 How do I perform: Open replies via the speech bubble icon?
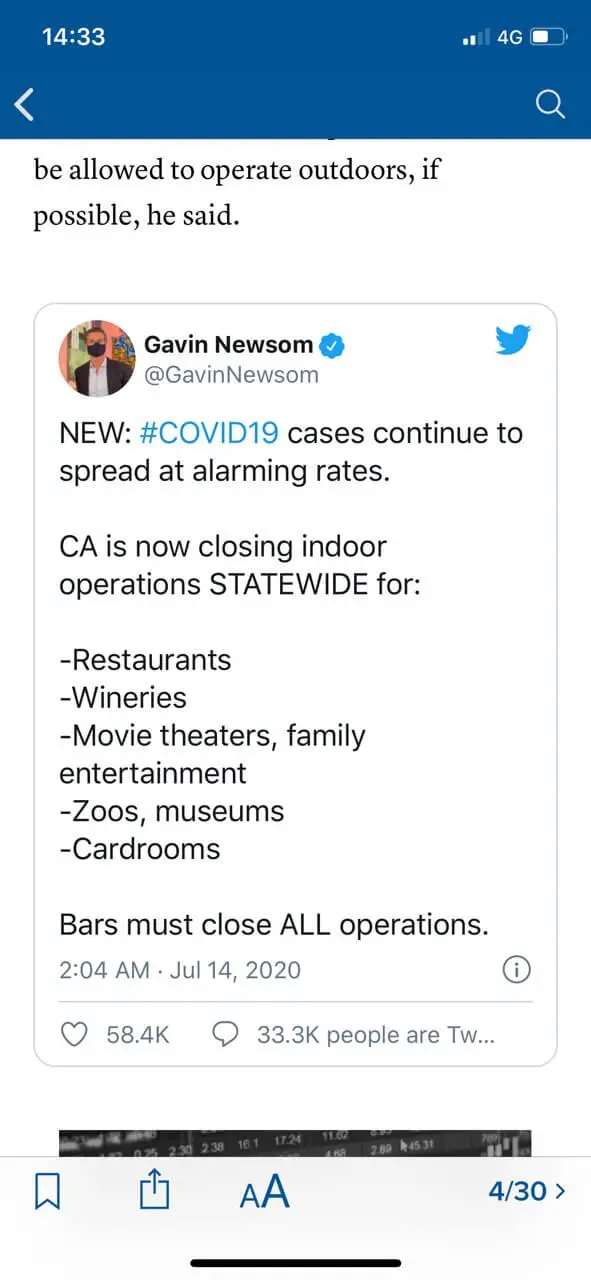[x=227, y=1034]
